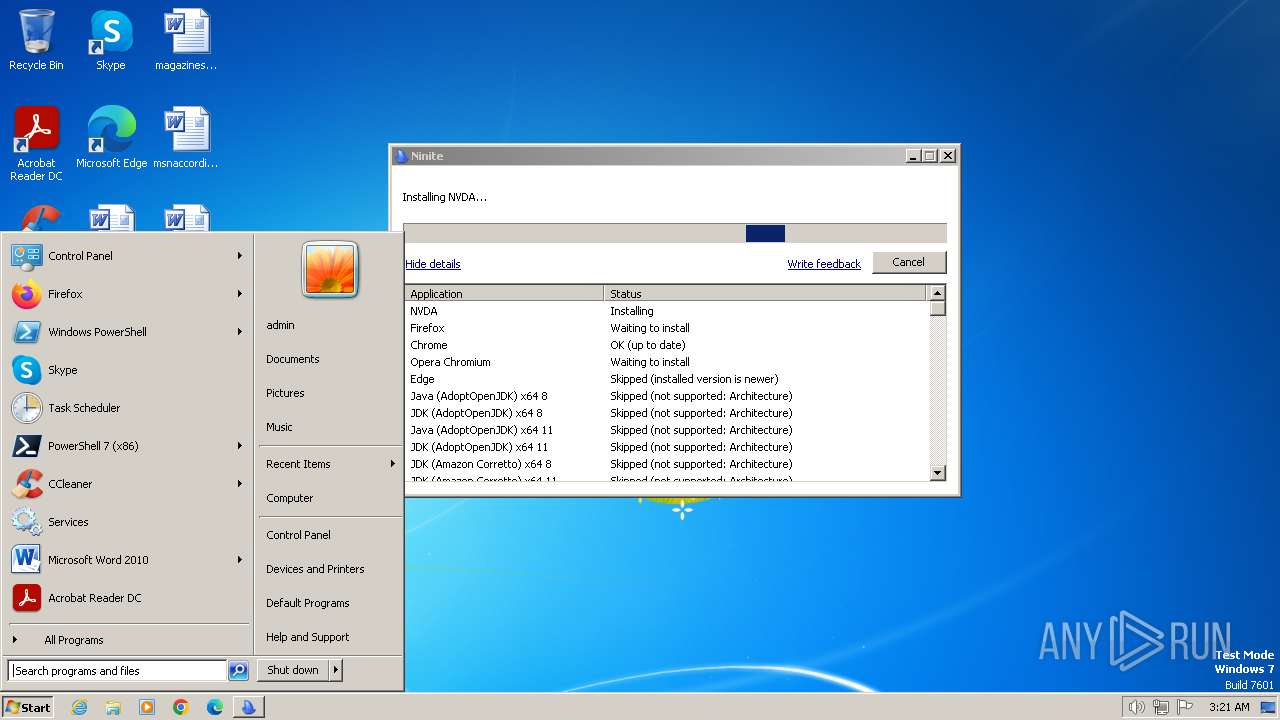Click the Show desktop button on taskbar
The image size is (1280, 720).
coord(1268,707)
